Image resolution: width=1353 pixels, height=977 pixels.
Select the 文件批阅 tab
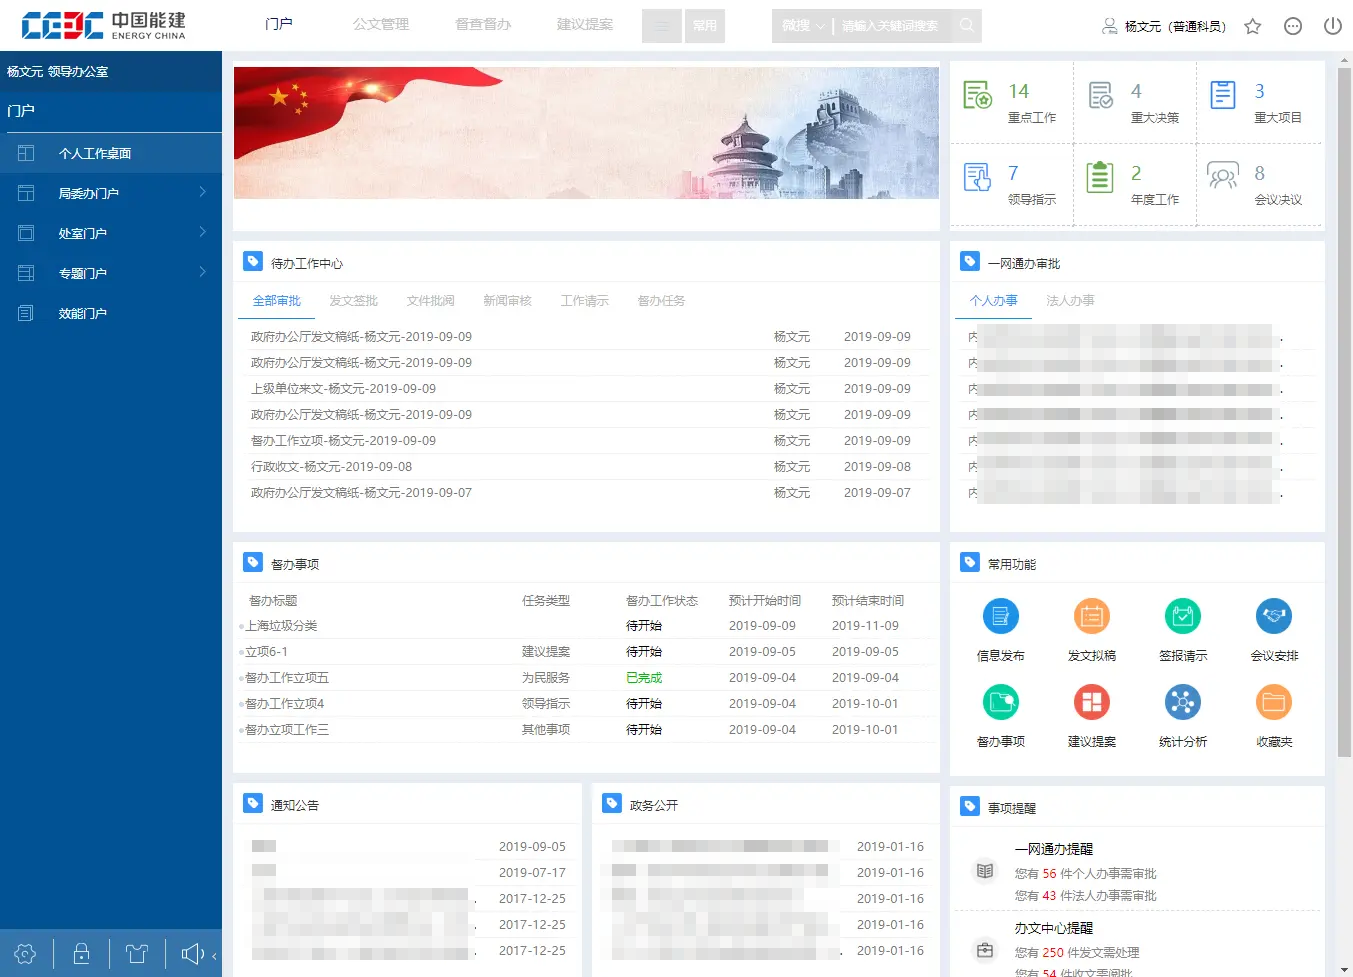[430, 301]
